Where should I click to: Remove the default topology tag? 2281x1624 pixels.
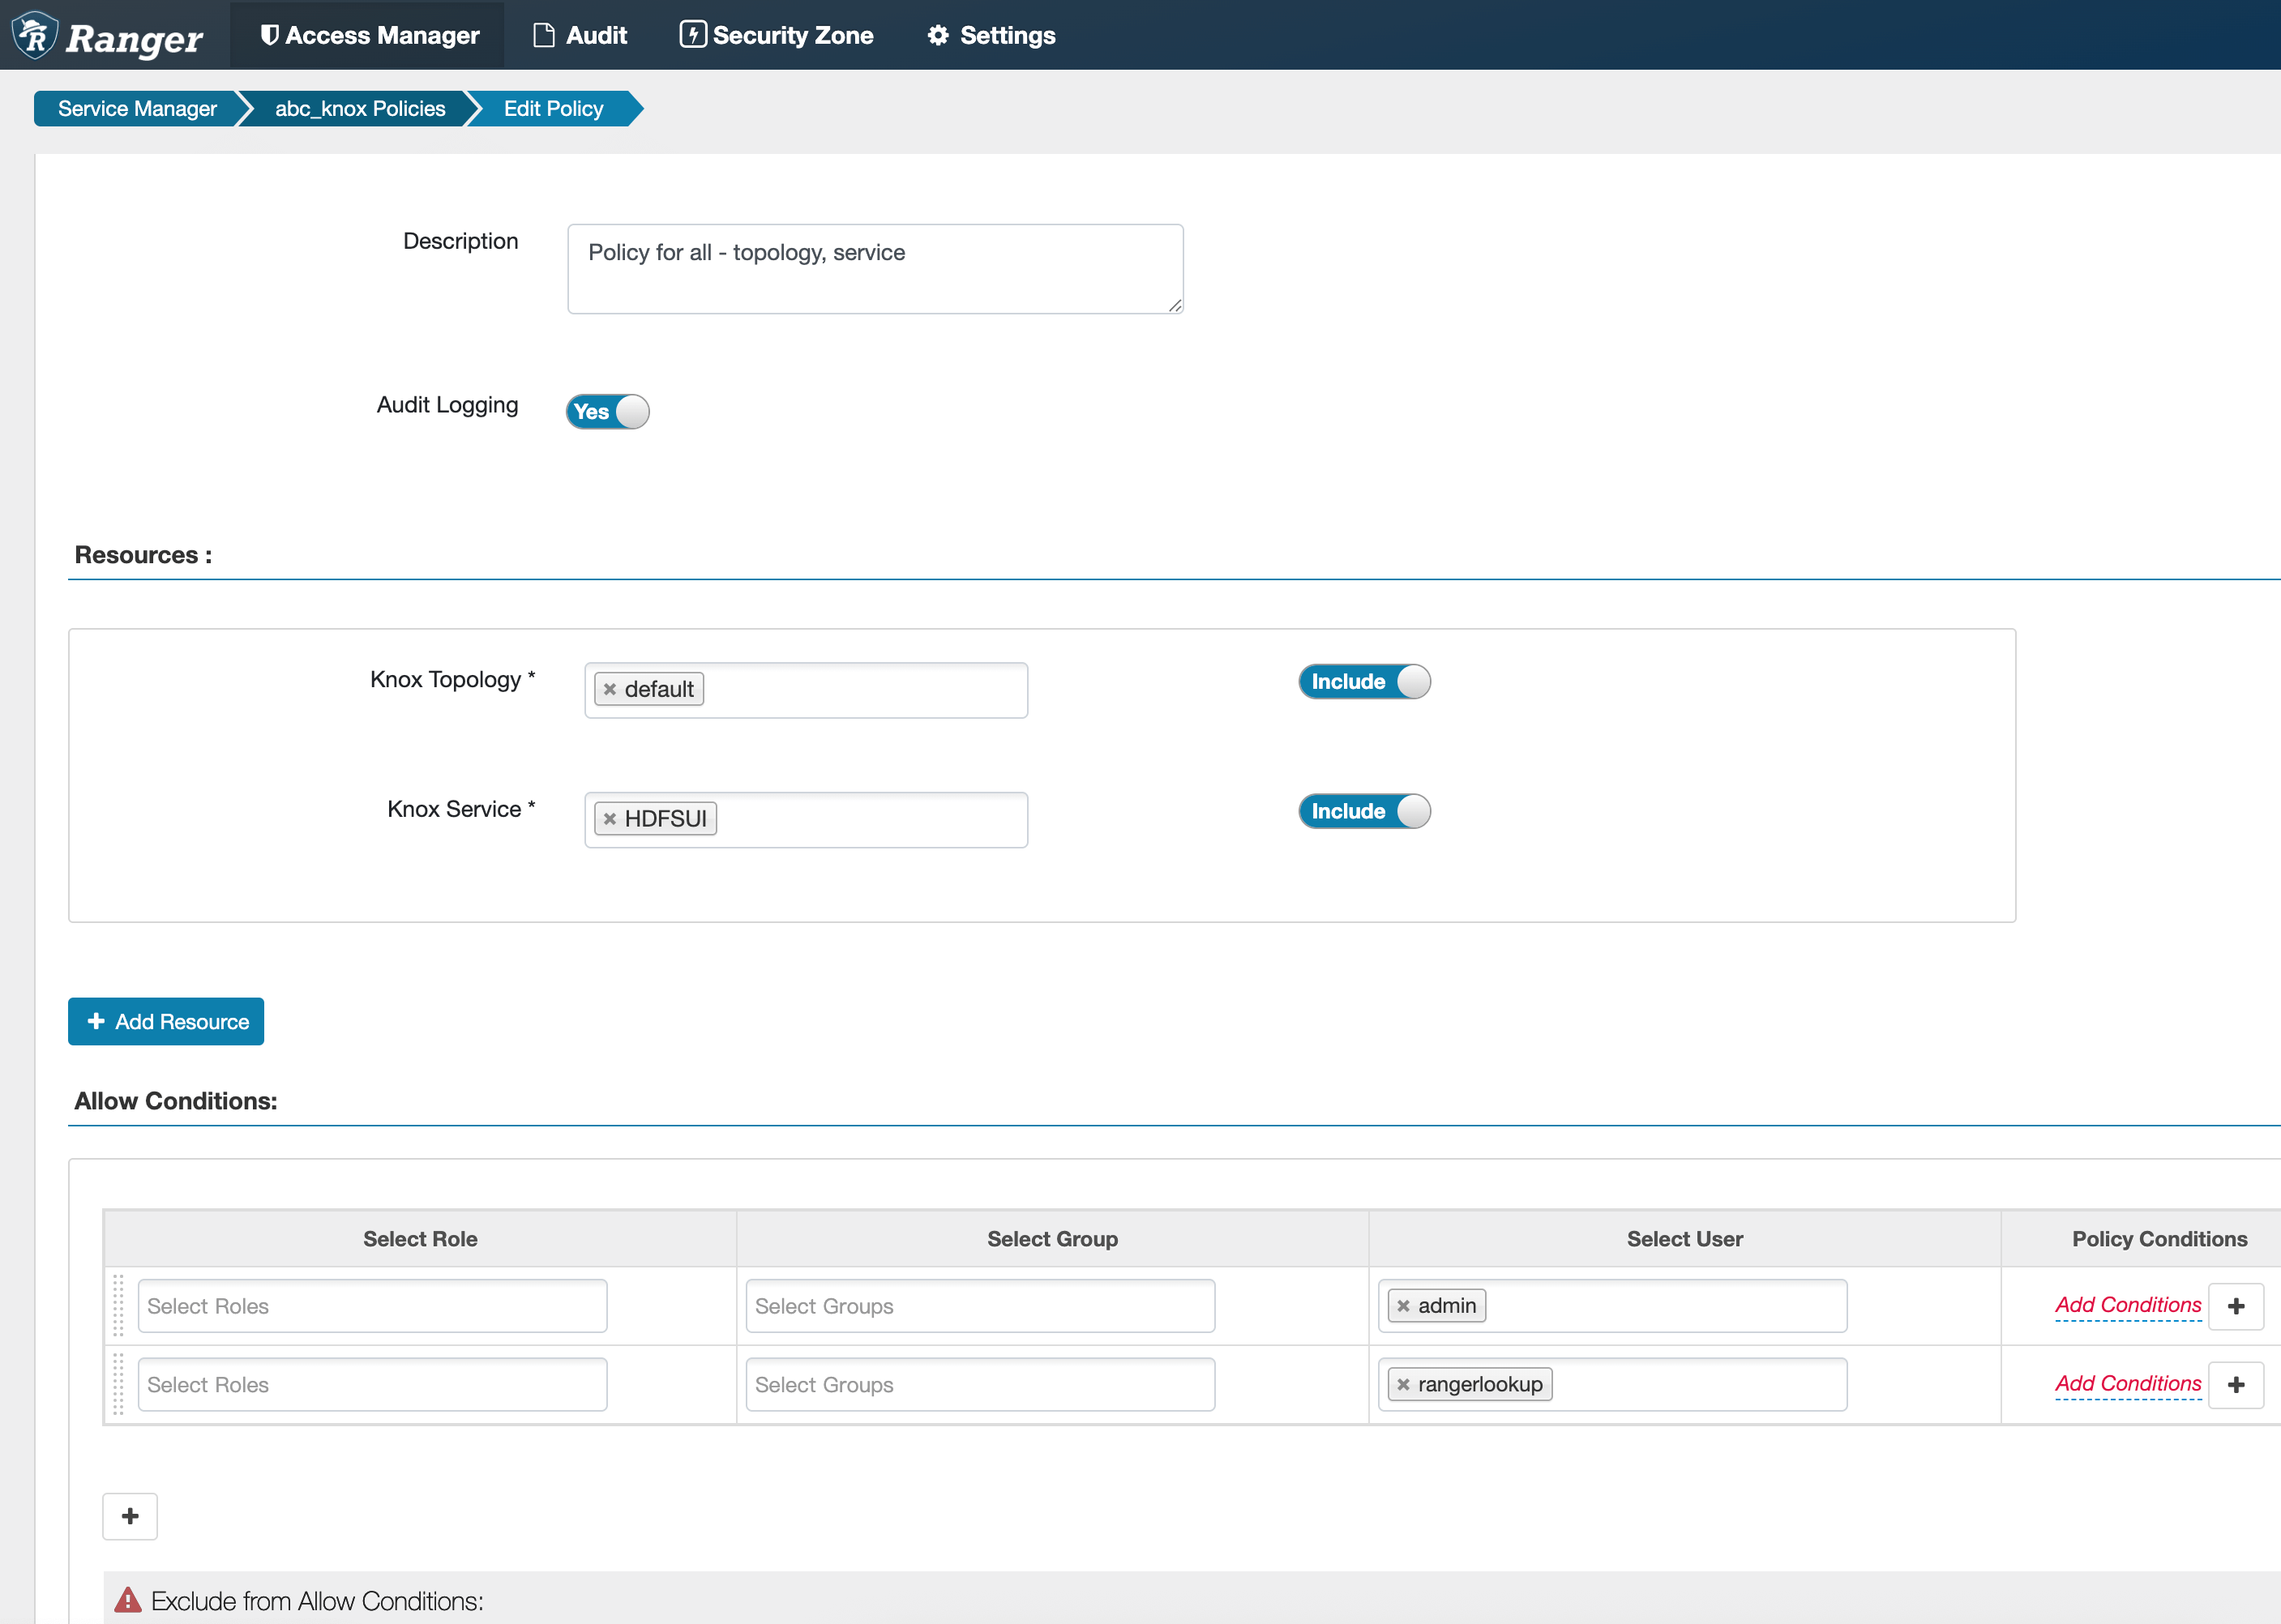tap(610, 689)
